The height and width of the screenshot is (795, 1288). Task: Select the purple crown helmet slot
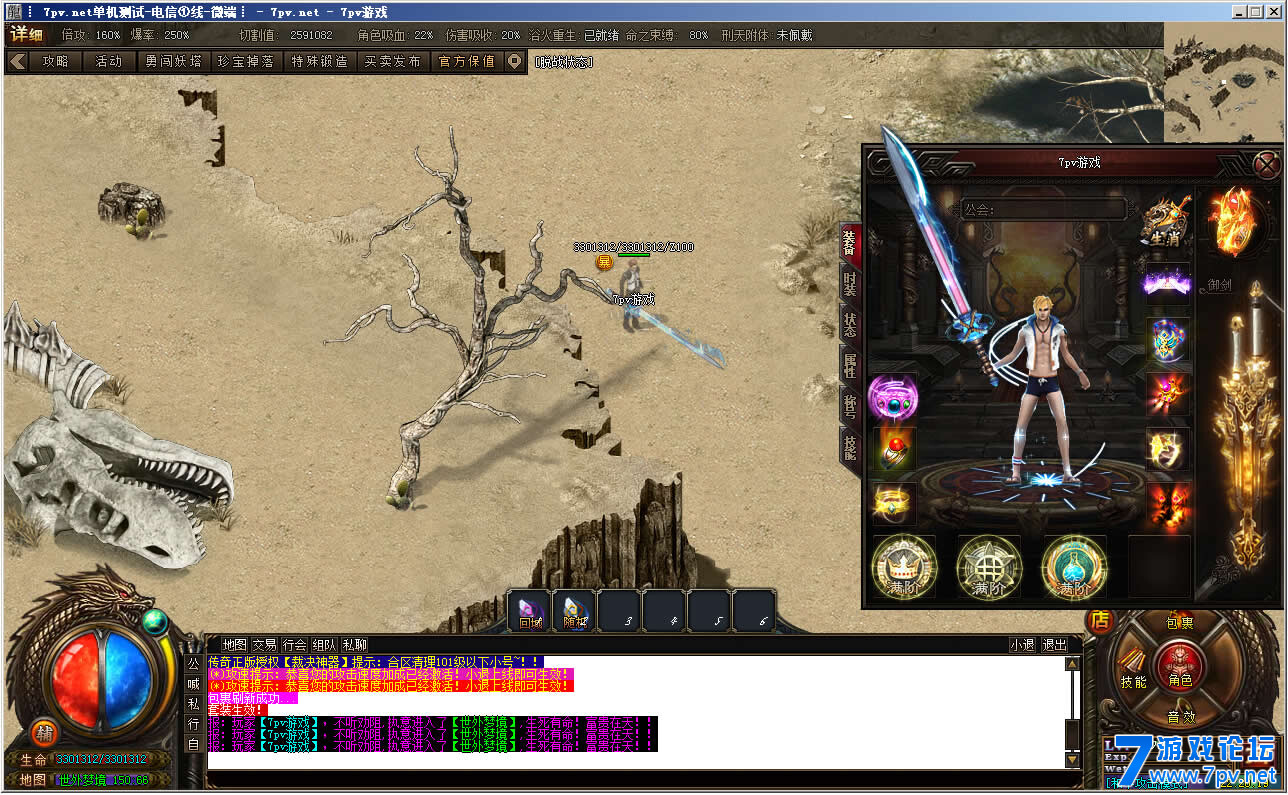pyautogui.click(x=1167, y=284)
